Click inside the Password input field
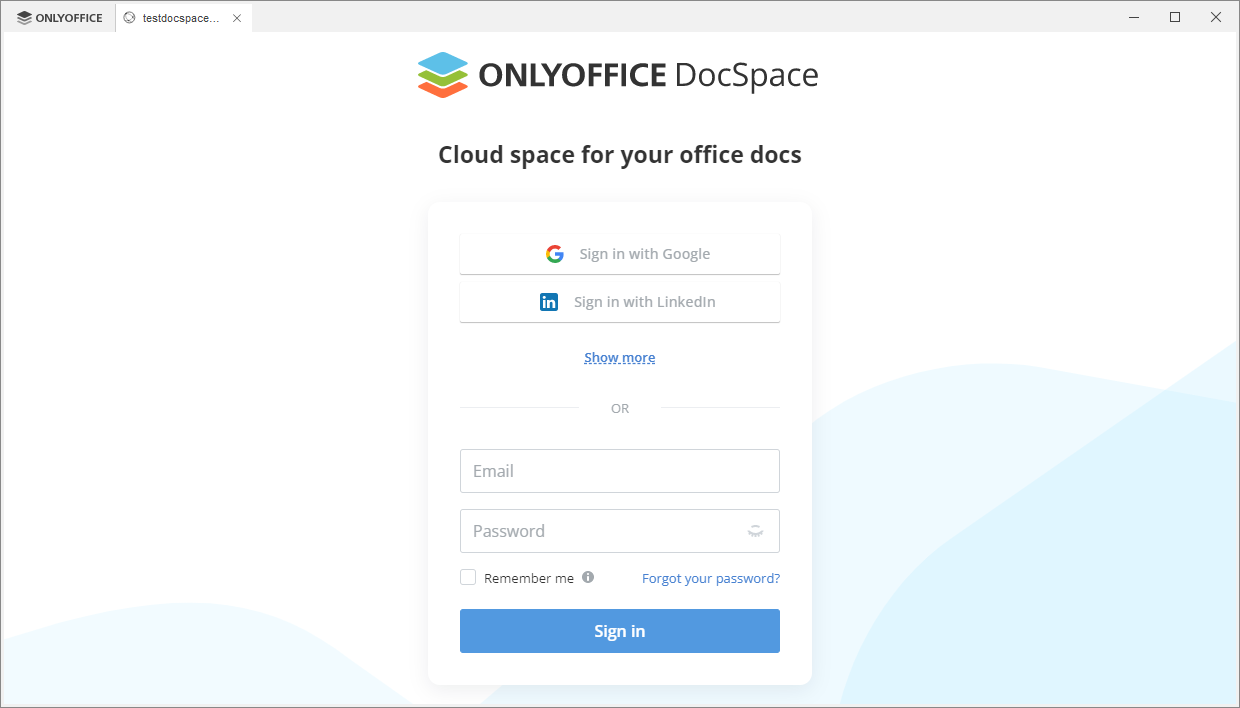The height and width of the screenshot is (708, 1240). click(600, 531)
